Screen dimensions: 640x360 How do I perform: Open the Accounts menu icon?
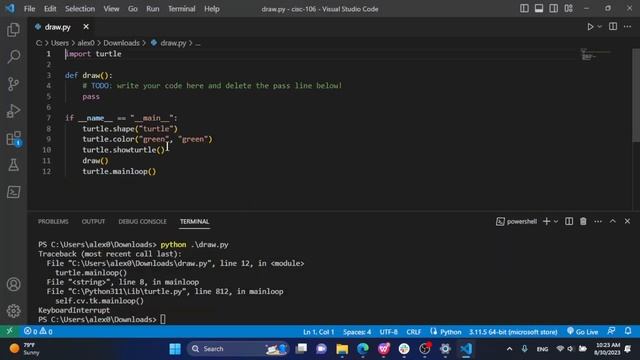point(13,284)
